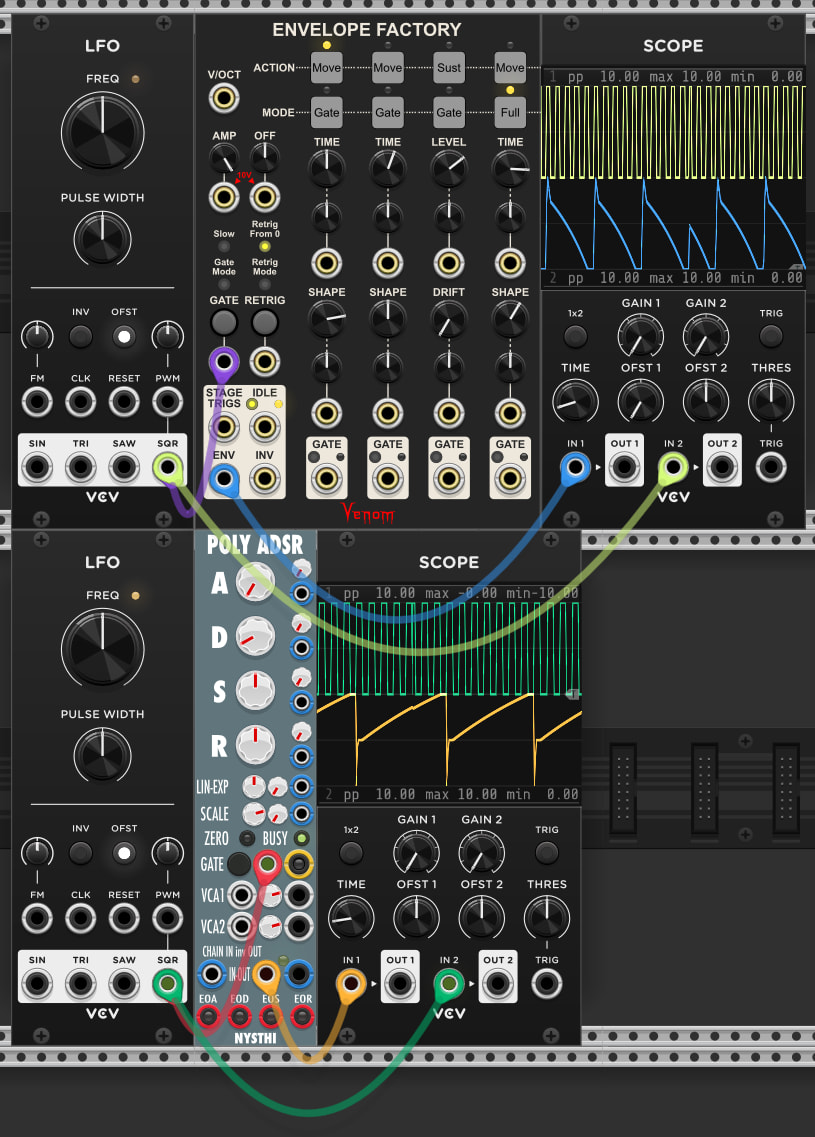Toggle the top LFO INV switch

coord(80,336)
